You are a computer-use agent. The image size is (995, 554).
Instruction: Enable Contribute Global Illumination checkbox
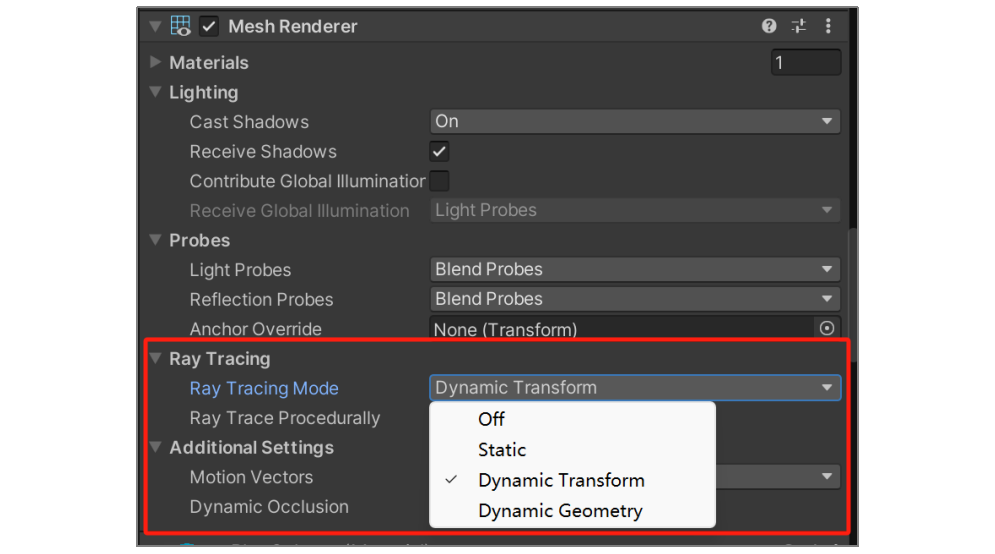pos(439,181)
